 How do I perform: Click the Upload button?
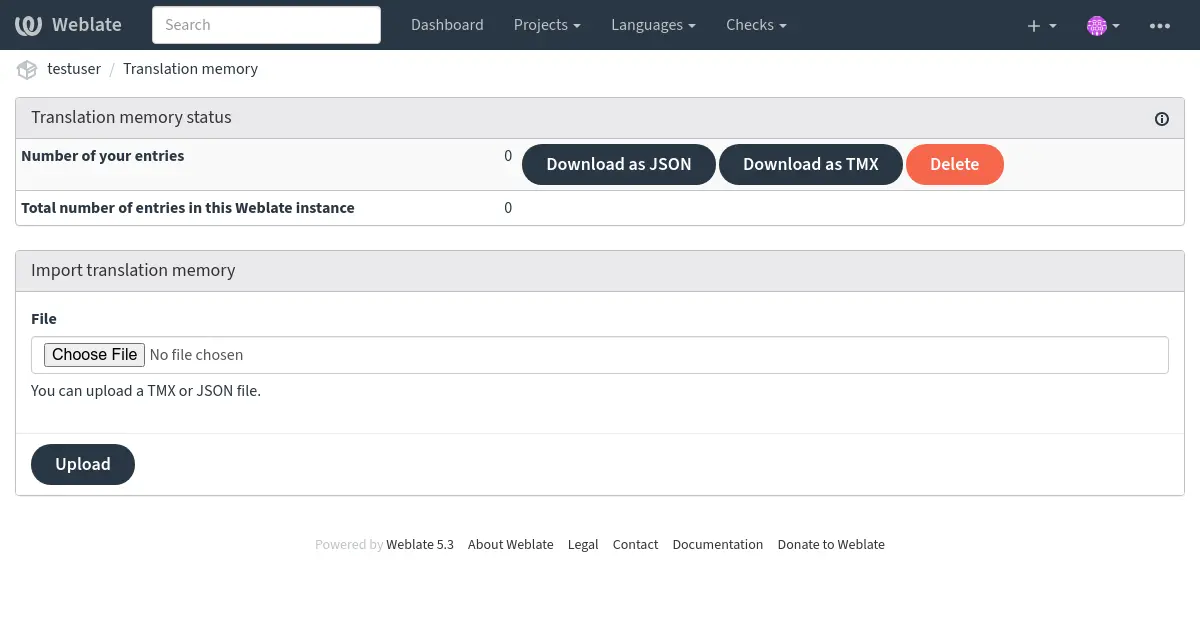pyautogui.click(x=83, y=464)
